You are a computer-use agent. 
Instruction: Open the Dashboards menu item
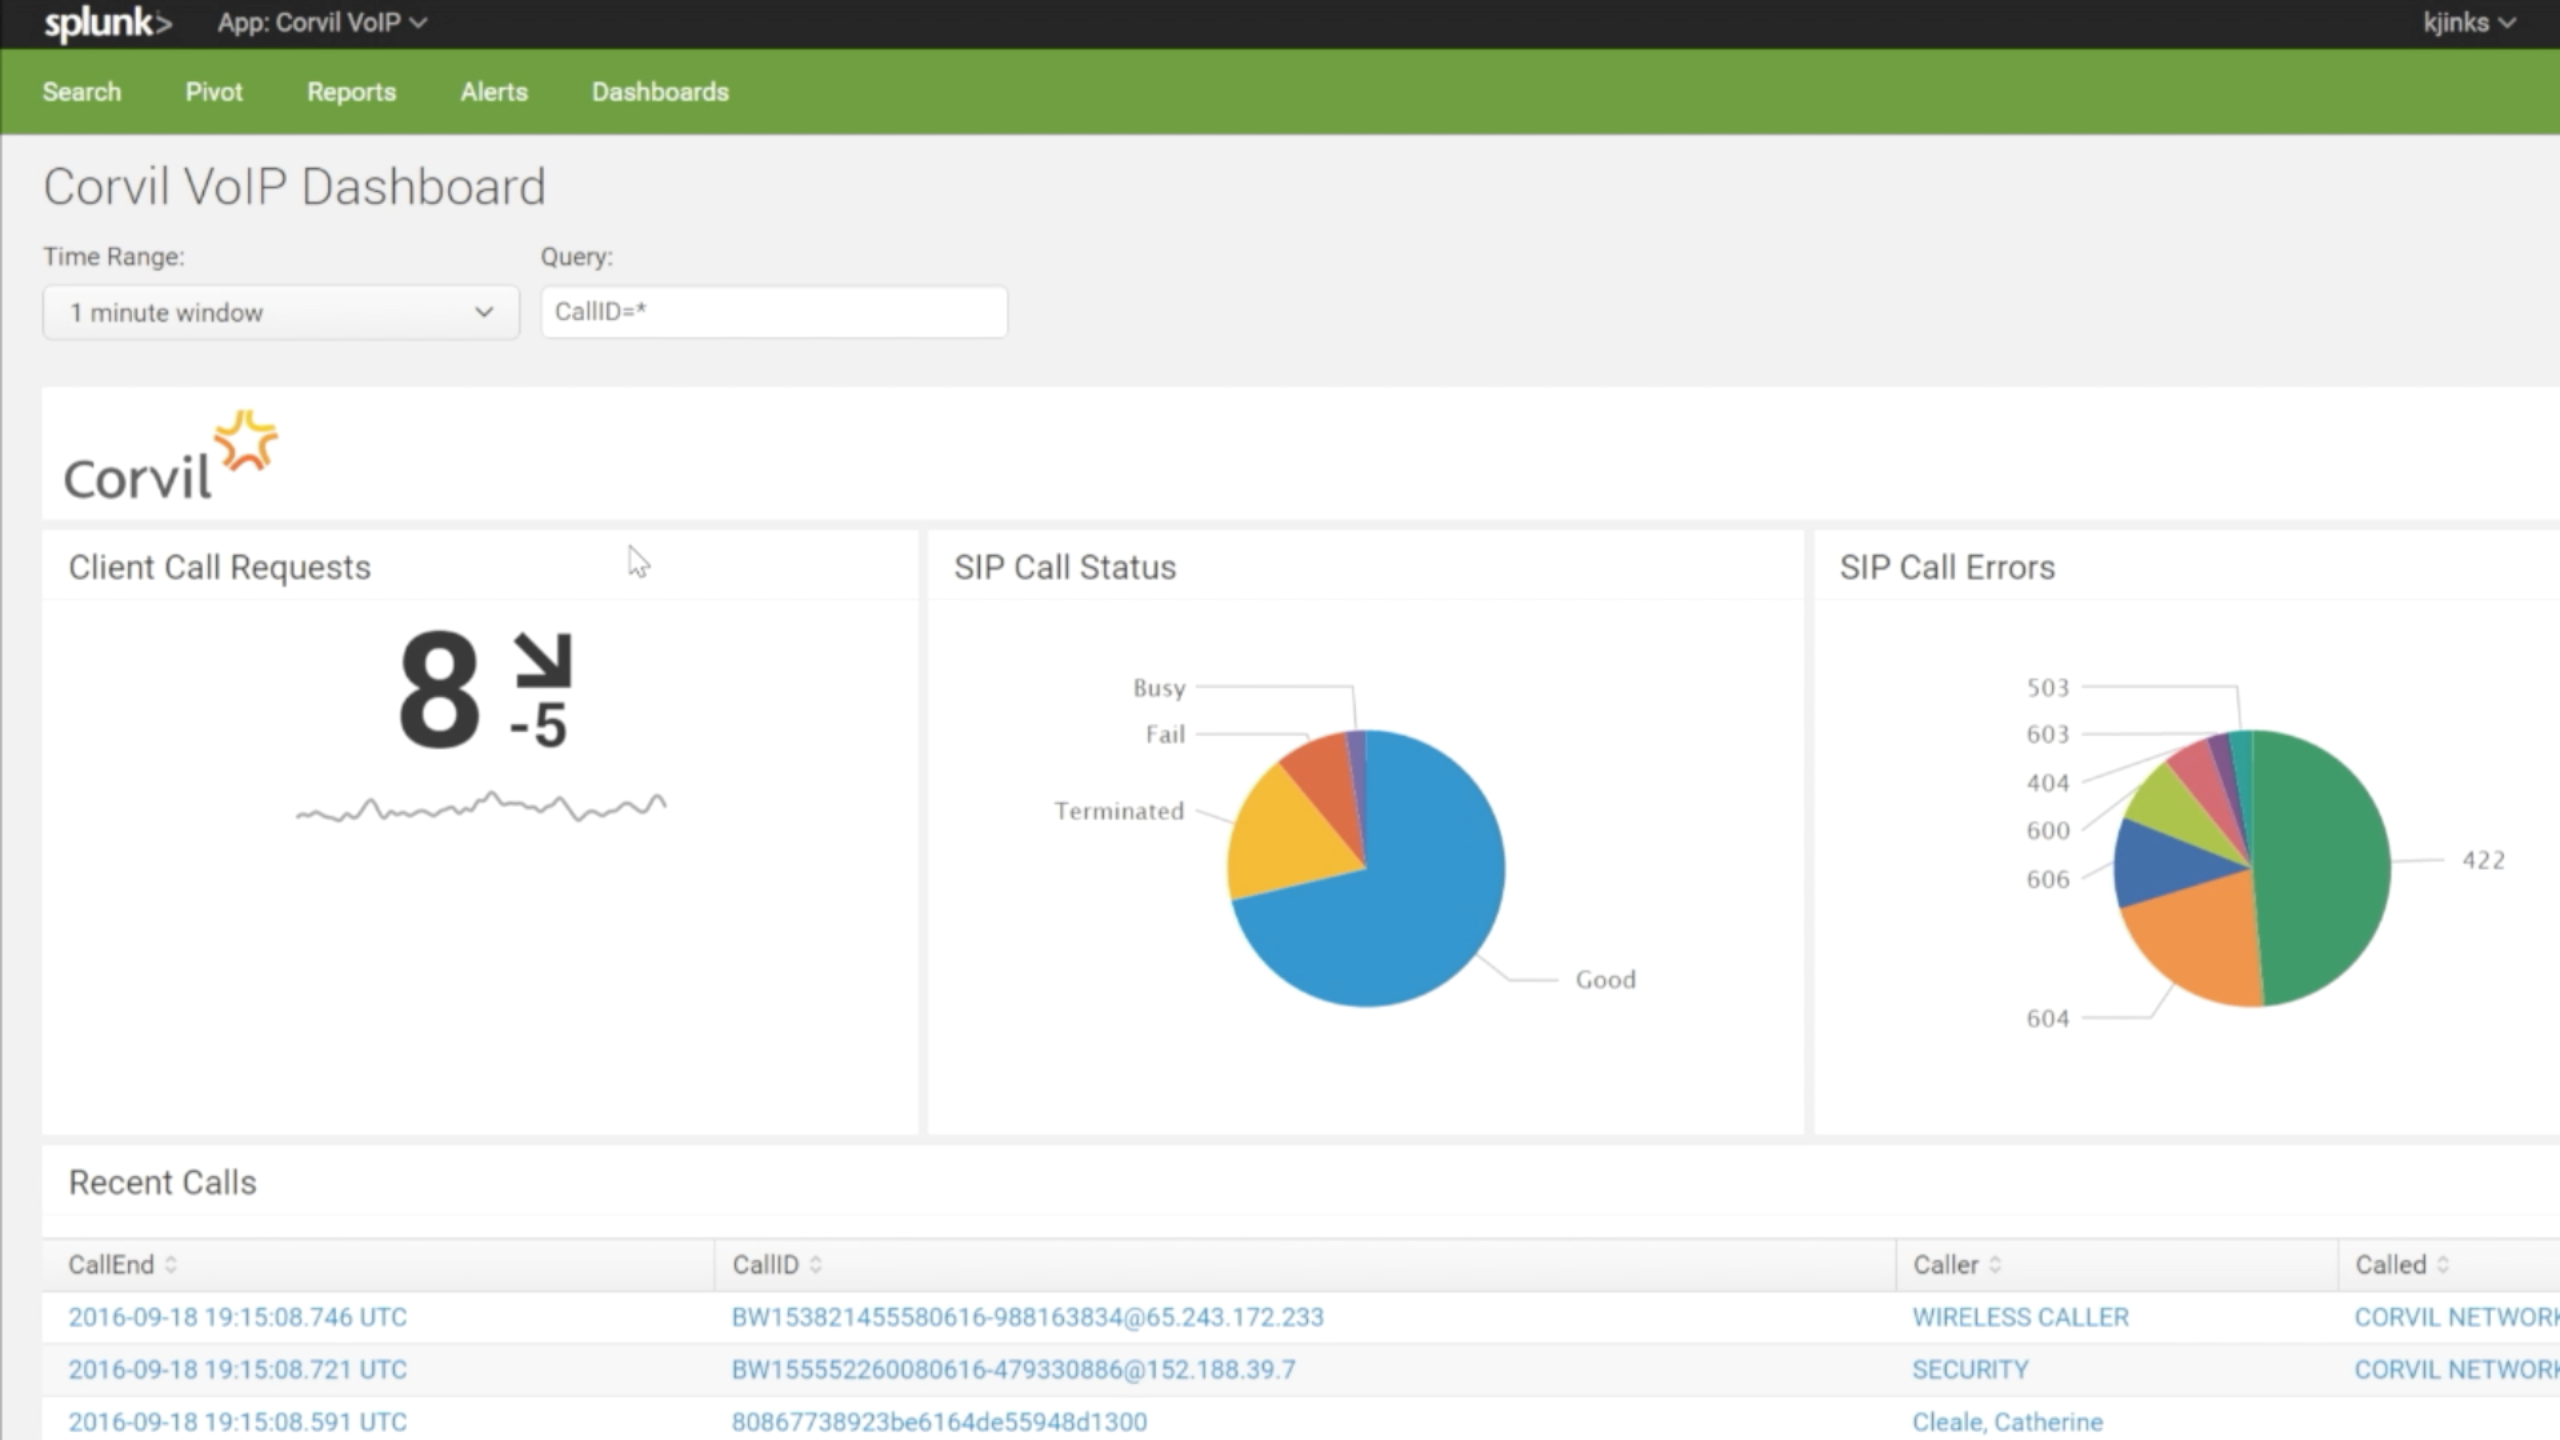[660, 92]
